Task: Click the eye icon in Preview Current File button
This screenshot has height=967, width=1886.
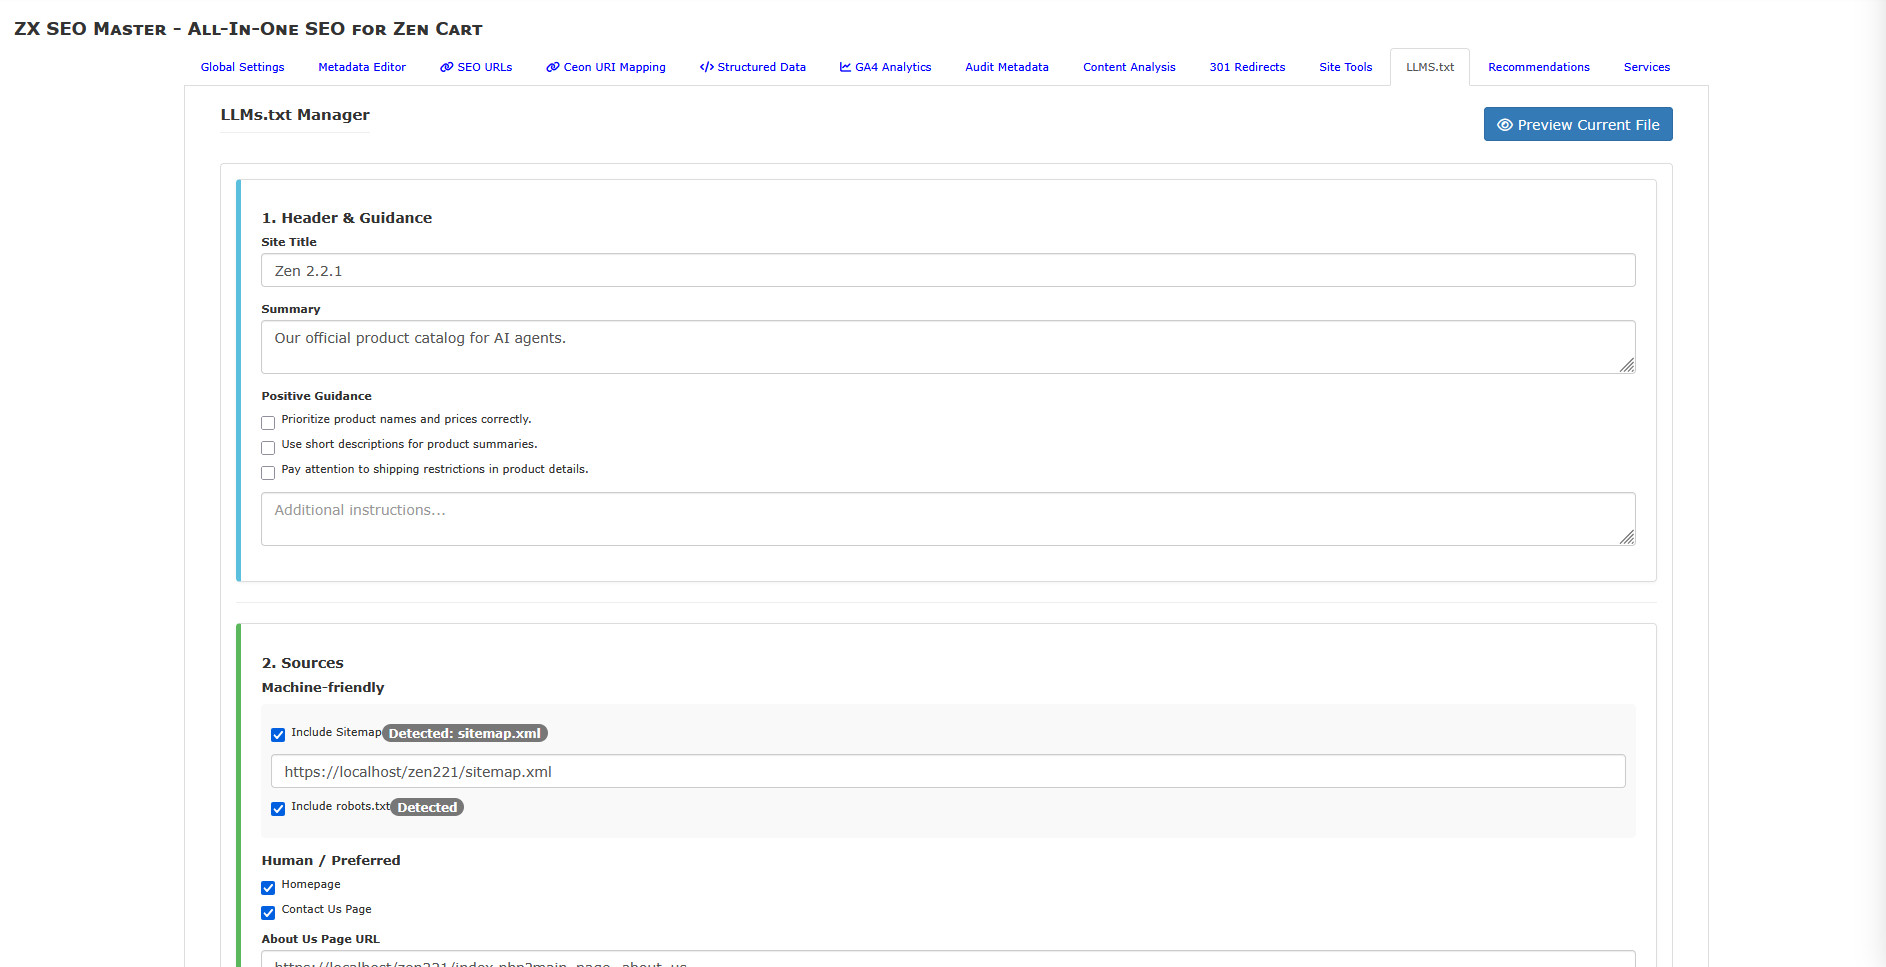Action: (1504, 125)
